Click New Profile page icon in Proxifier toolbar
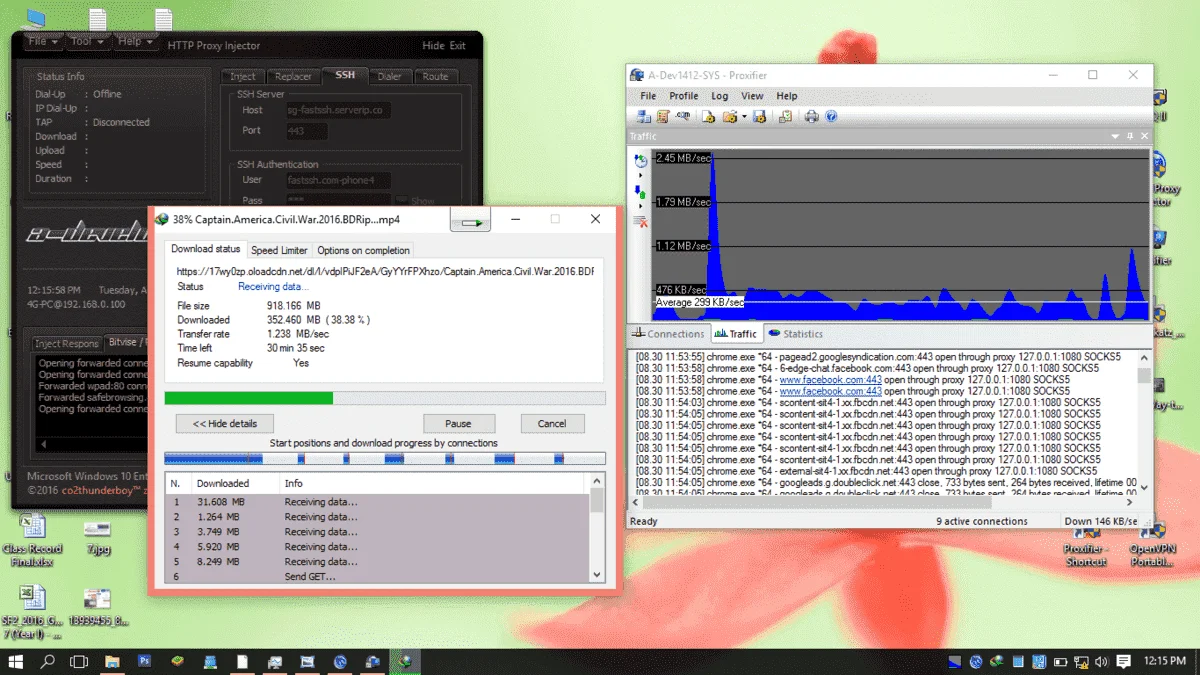The image size is (1200, 675). tap(708, 116)
